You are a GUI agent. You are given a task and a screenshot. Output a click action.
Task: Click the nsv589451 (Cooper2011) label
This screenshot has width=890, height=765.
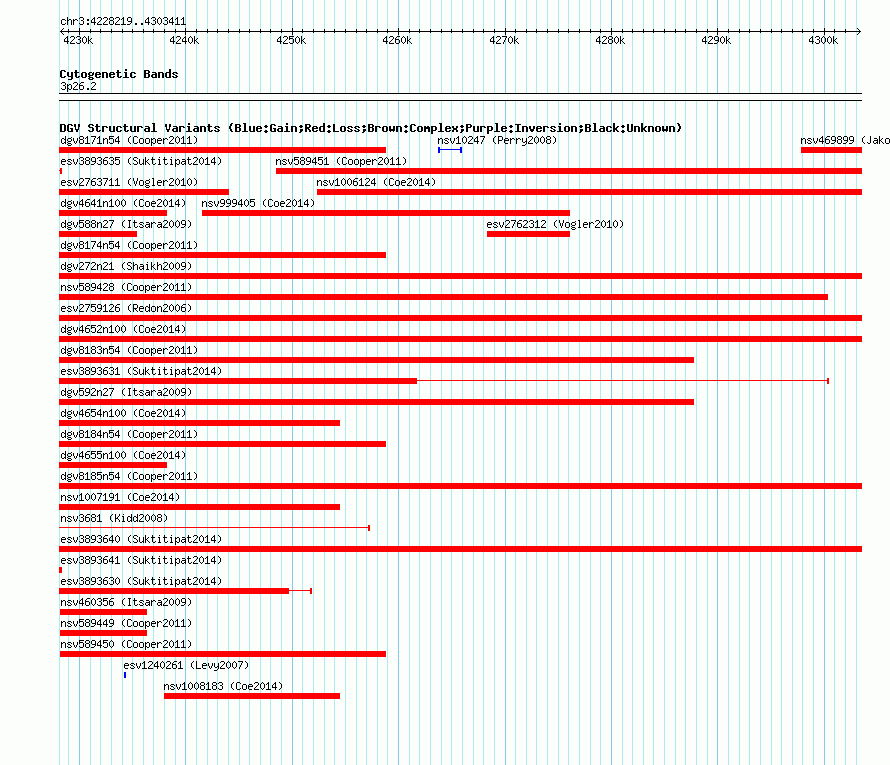click(x=341, y=161)
